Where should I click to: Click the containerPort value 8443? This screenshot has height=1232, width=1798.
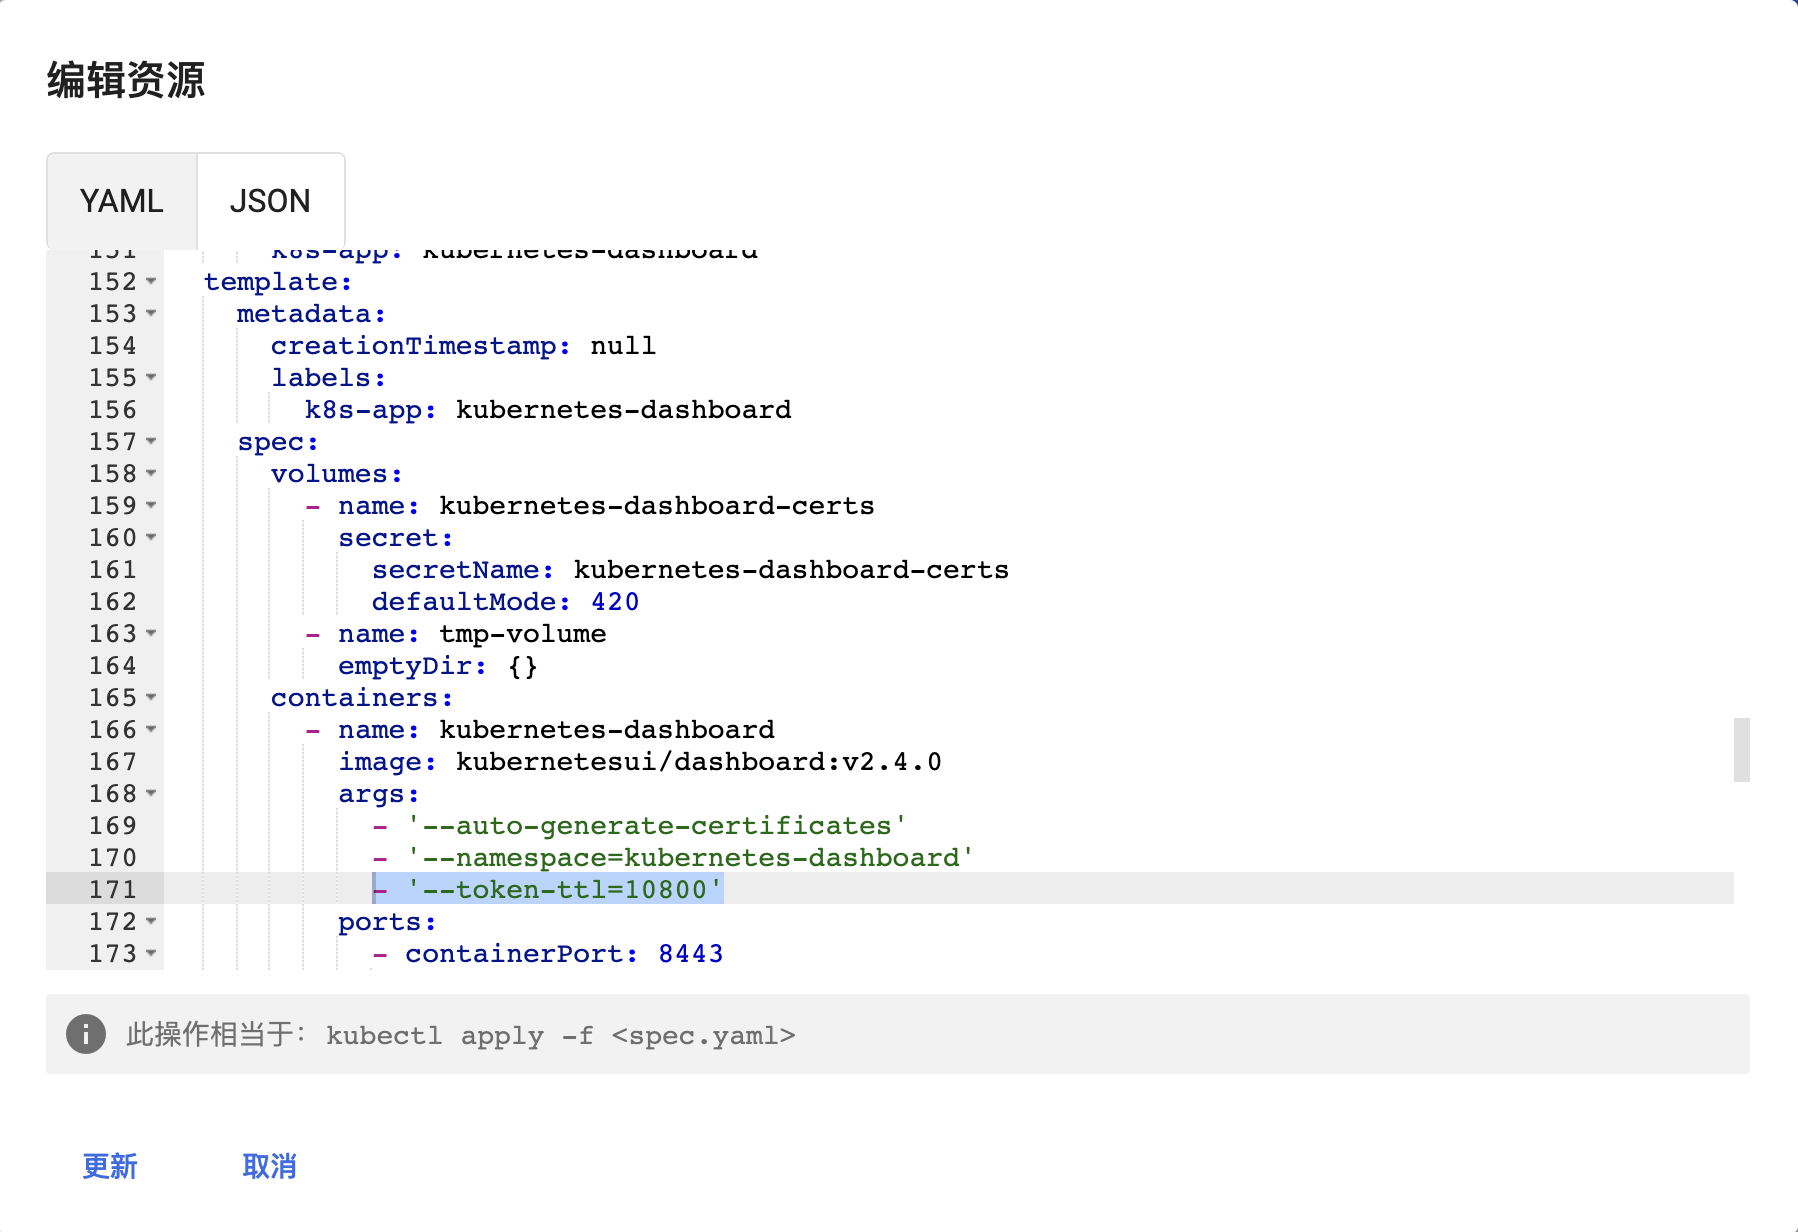click(690, 954)
